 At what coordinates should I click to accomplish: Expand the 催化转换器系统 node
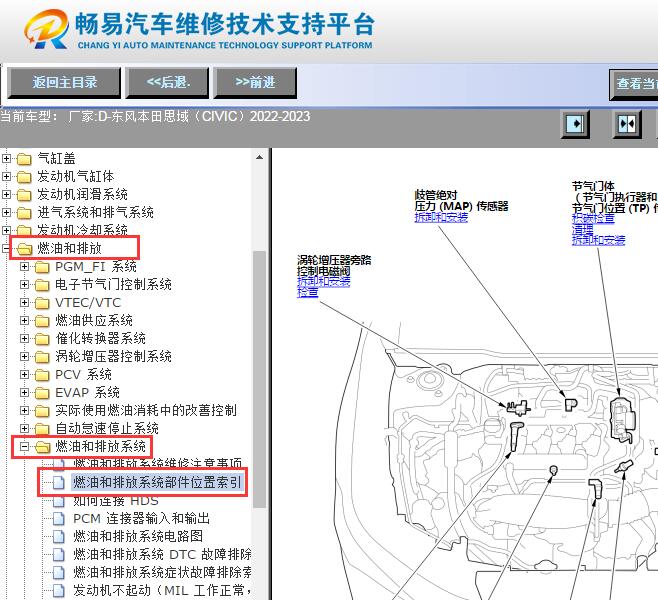[24, 339]
